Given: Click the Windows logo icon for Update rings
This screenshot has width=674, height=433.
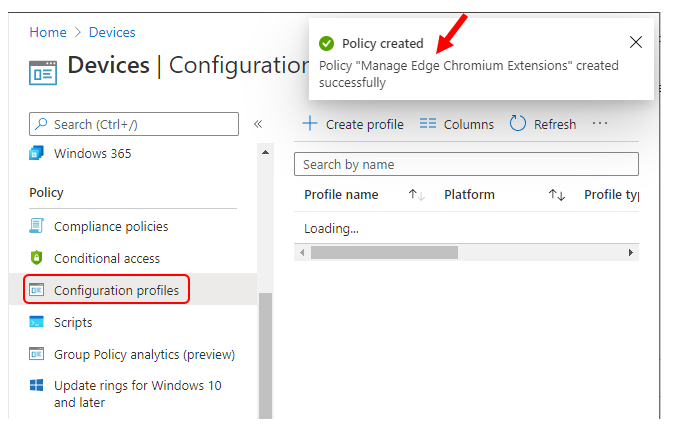Looking at the screenshot, I should [x=37, y=385].
